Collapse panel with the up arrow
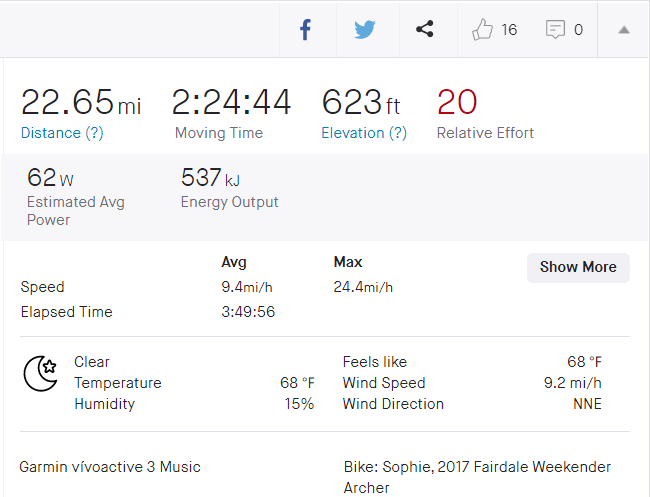 point(623,30)
